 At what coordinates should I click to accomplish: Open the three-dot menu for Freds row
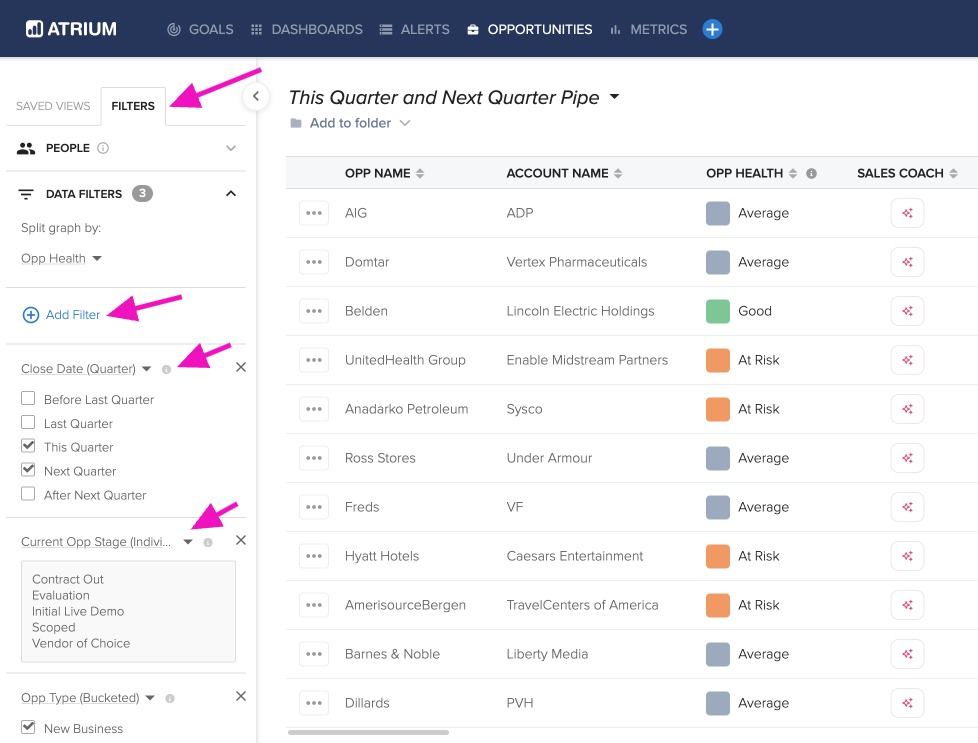pos(314,507)
